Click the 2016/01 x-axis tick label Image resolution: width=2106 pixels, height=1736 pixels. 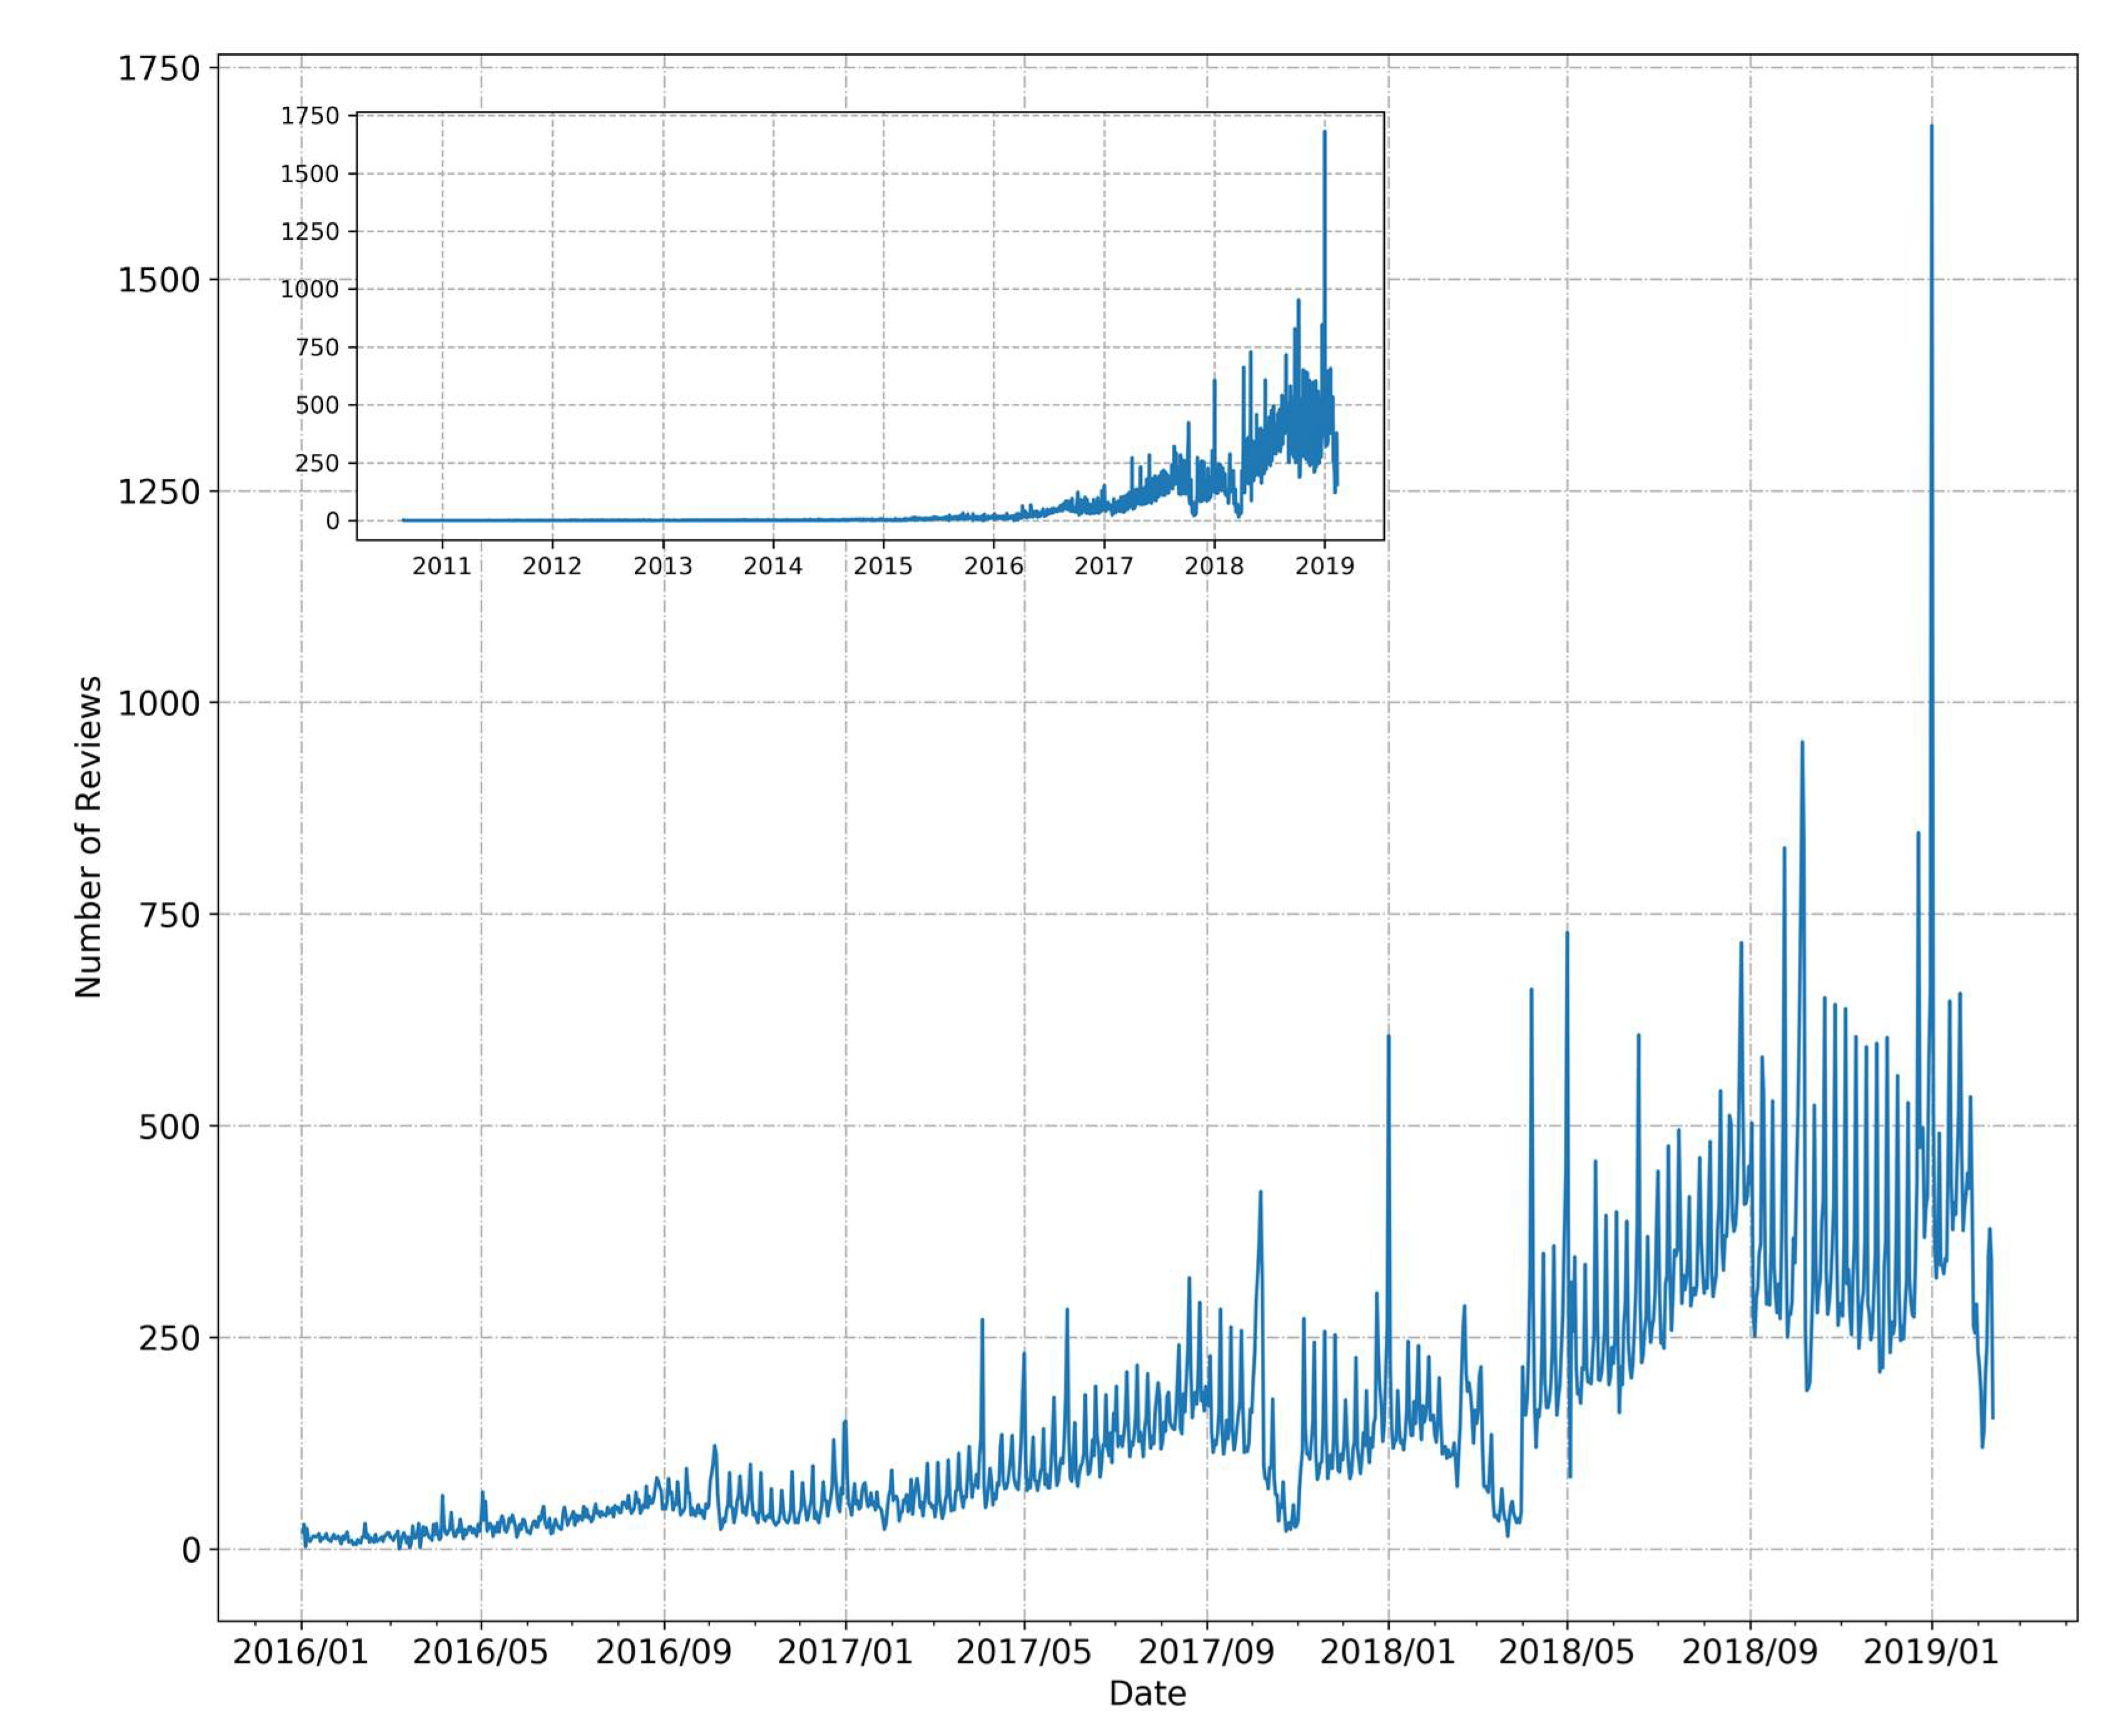click(300, 1652)
